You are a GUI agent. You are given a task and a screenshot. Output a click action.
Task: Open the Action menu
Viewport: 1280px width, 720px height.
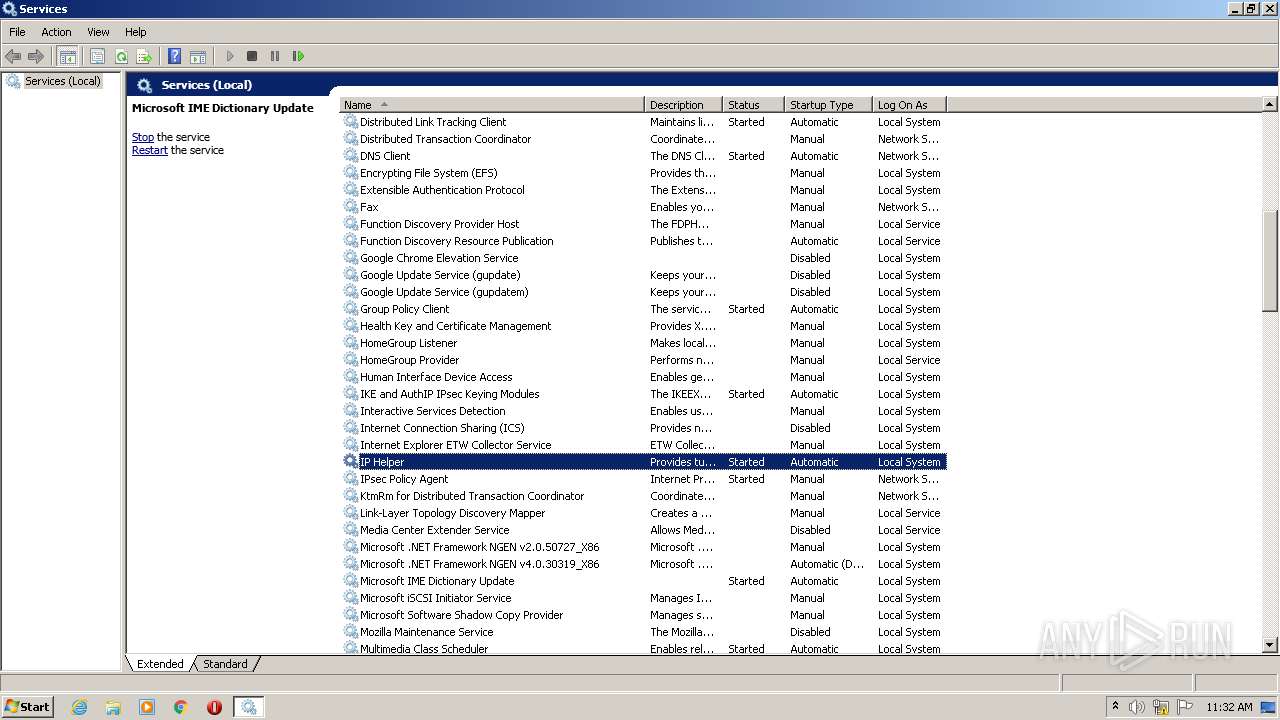coord(56,32)
